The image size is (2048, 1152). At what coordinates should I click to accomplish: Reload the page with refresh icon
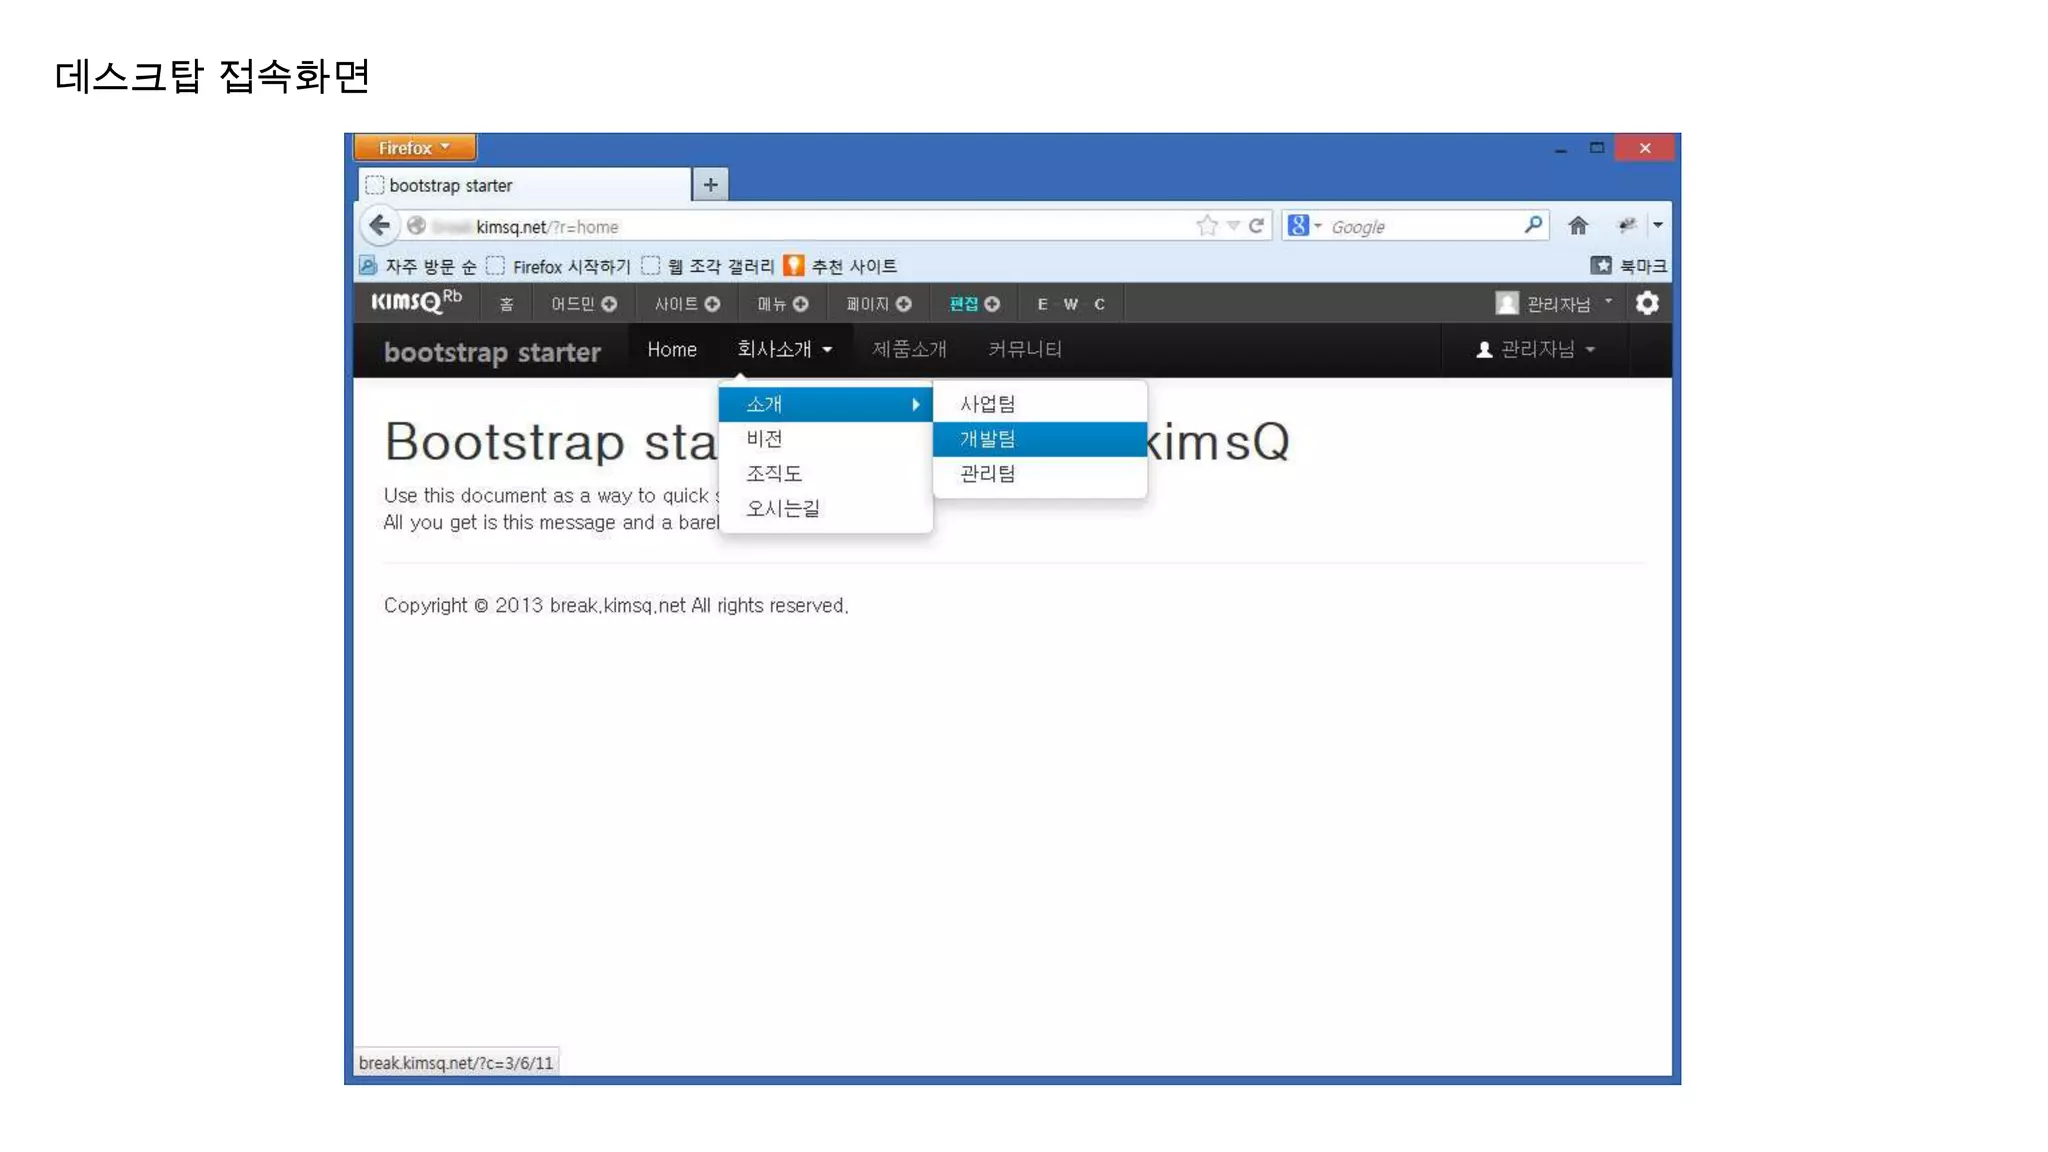[x=1256, y=226]
